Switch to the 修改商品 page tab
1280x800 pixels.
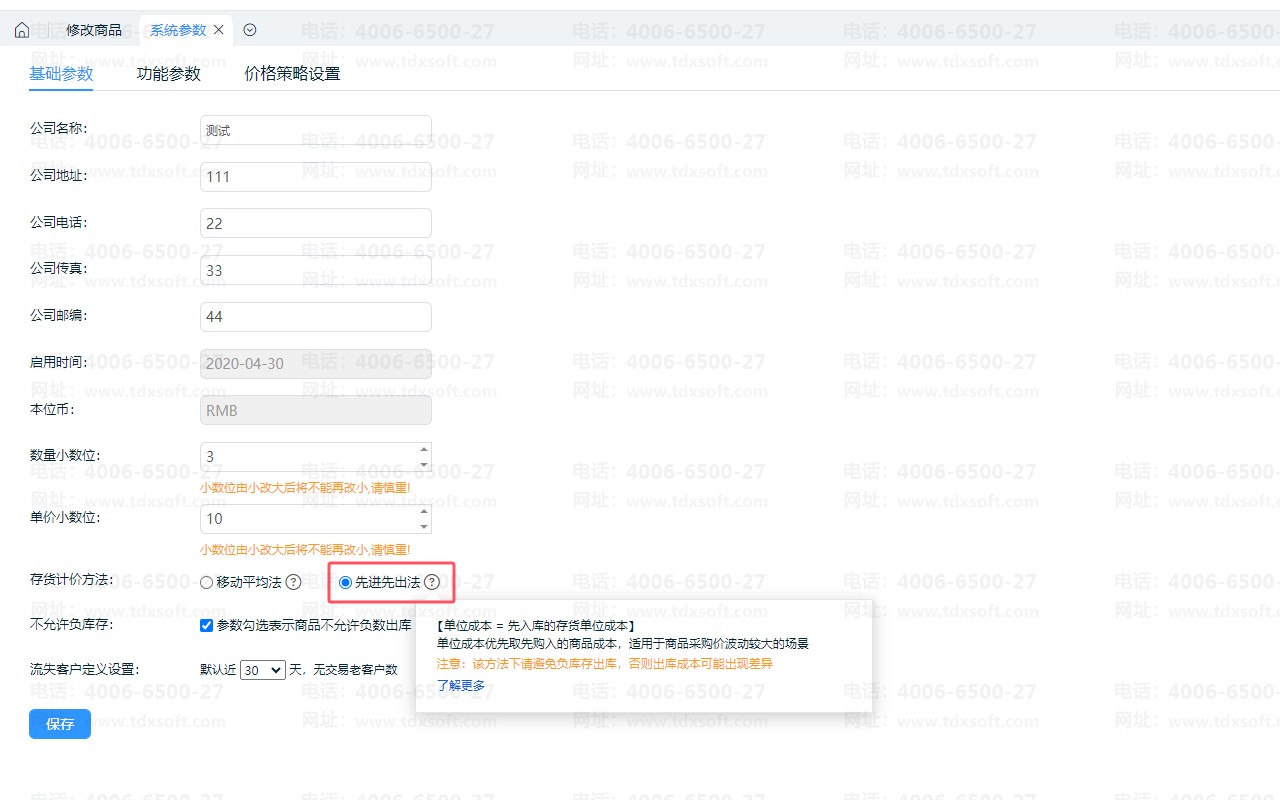pos(94,30)
